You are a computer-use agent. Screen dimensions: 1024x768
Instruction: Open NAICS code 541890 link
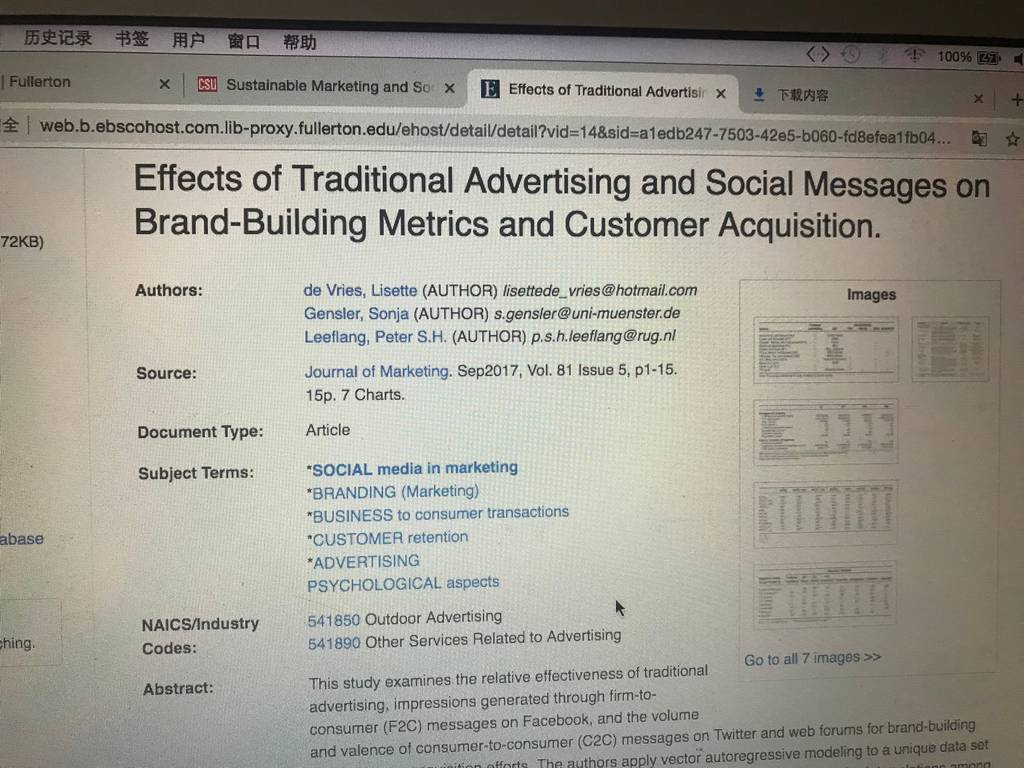[x=334, y=643]
